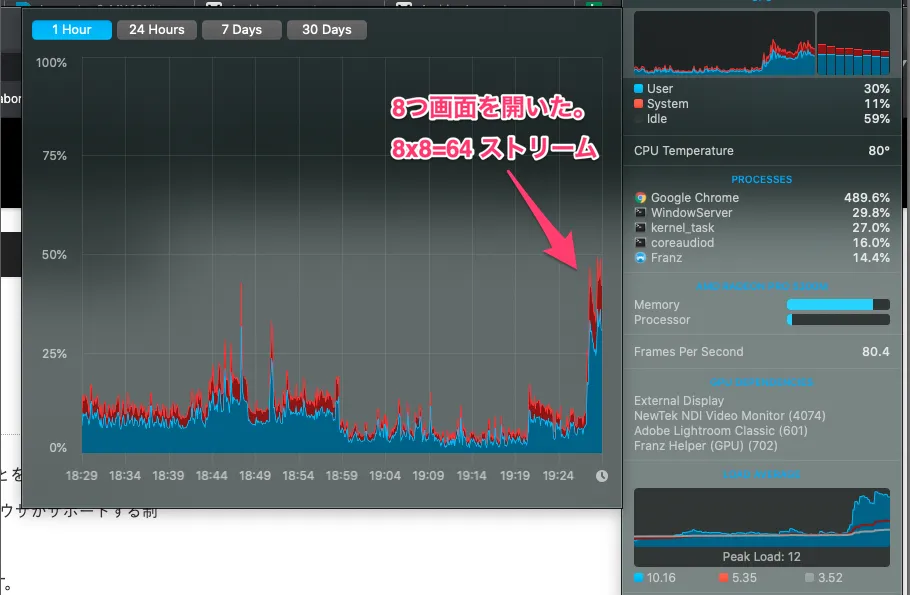Click the Franz app icon

(640, 258)
